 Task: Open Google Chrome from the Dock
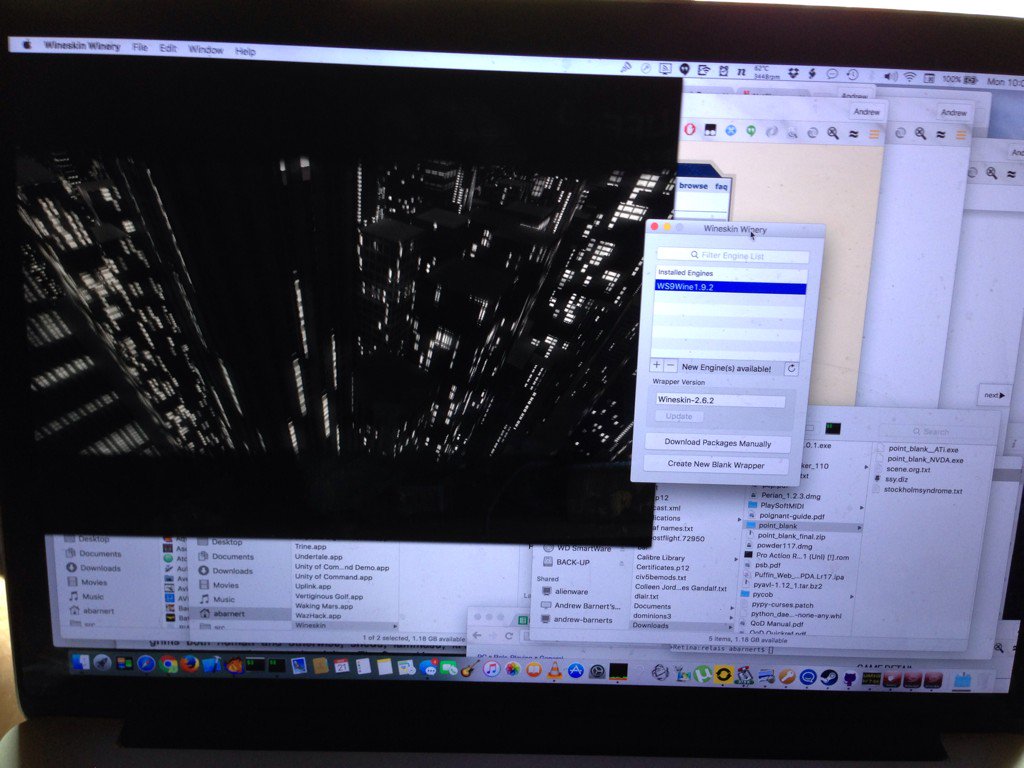coord(168,664)
